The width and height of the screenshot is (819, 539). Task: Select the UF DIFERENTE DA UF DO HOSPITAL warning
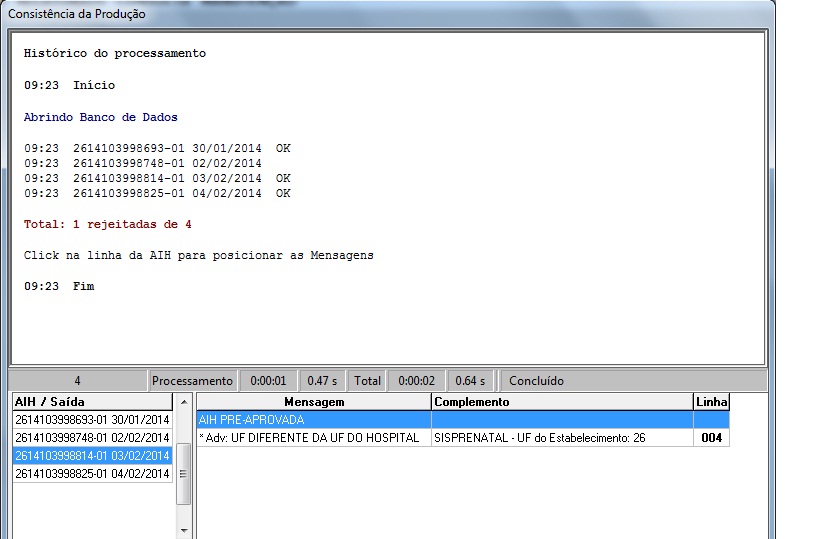coord(314,438)
